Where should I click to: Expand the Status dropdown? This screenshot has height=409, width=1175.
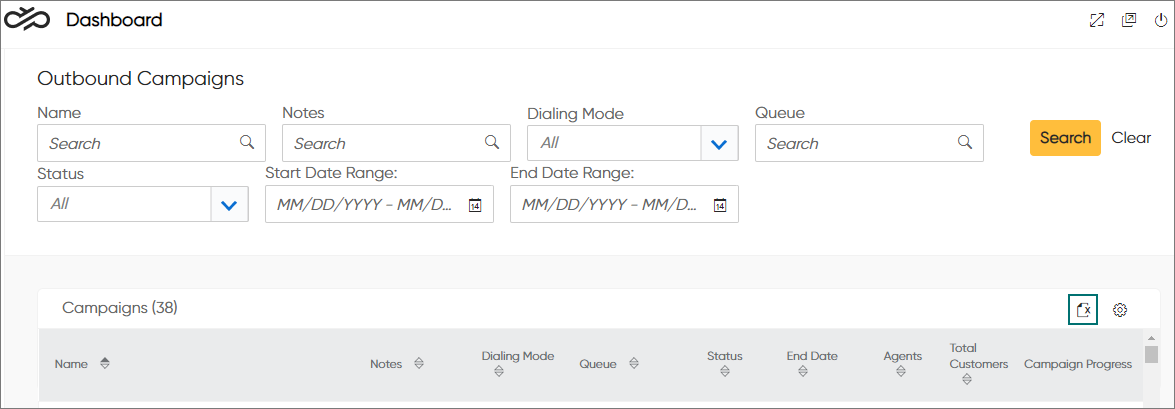[229, 204]
